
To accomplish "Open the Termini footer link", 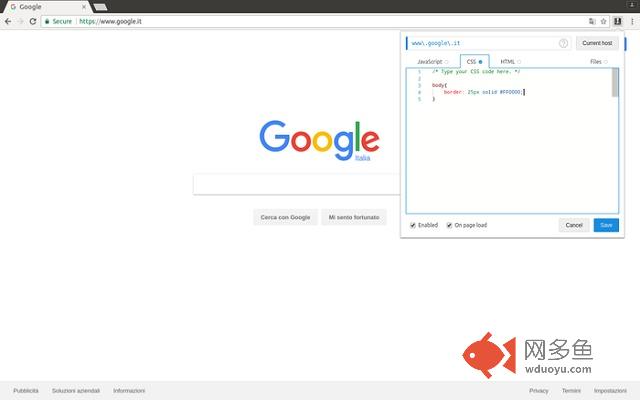I will pos(571,391).
